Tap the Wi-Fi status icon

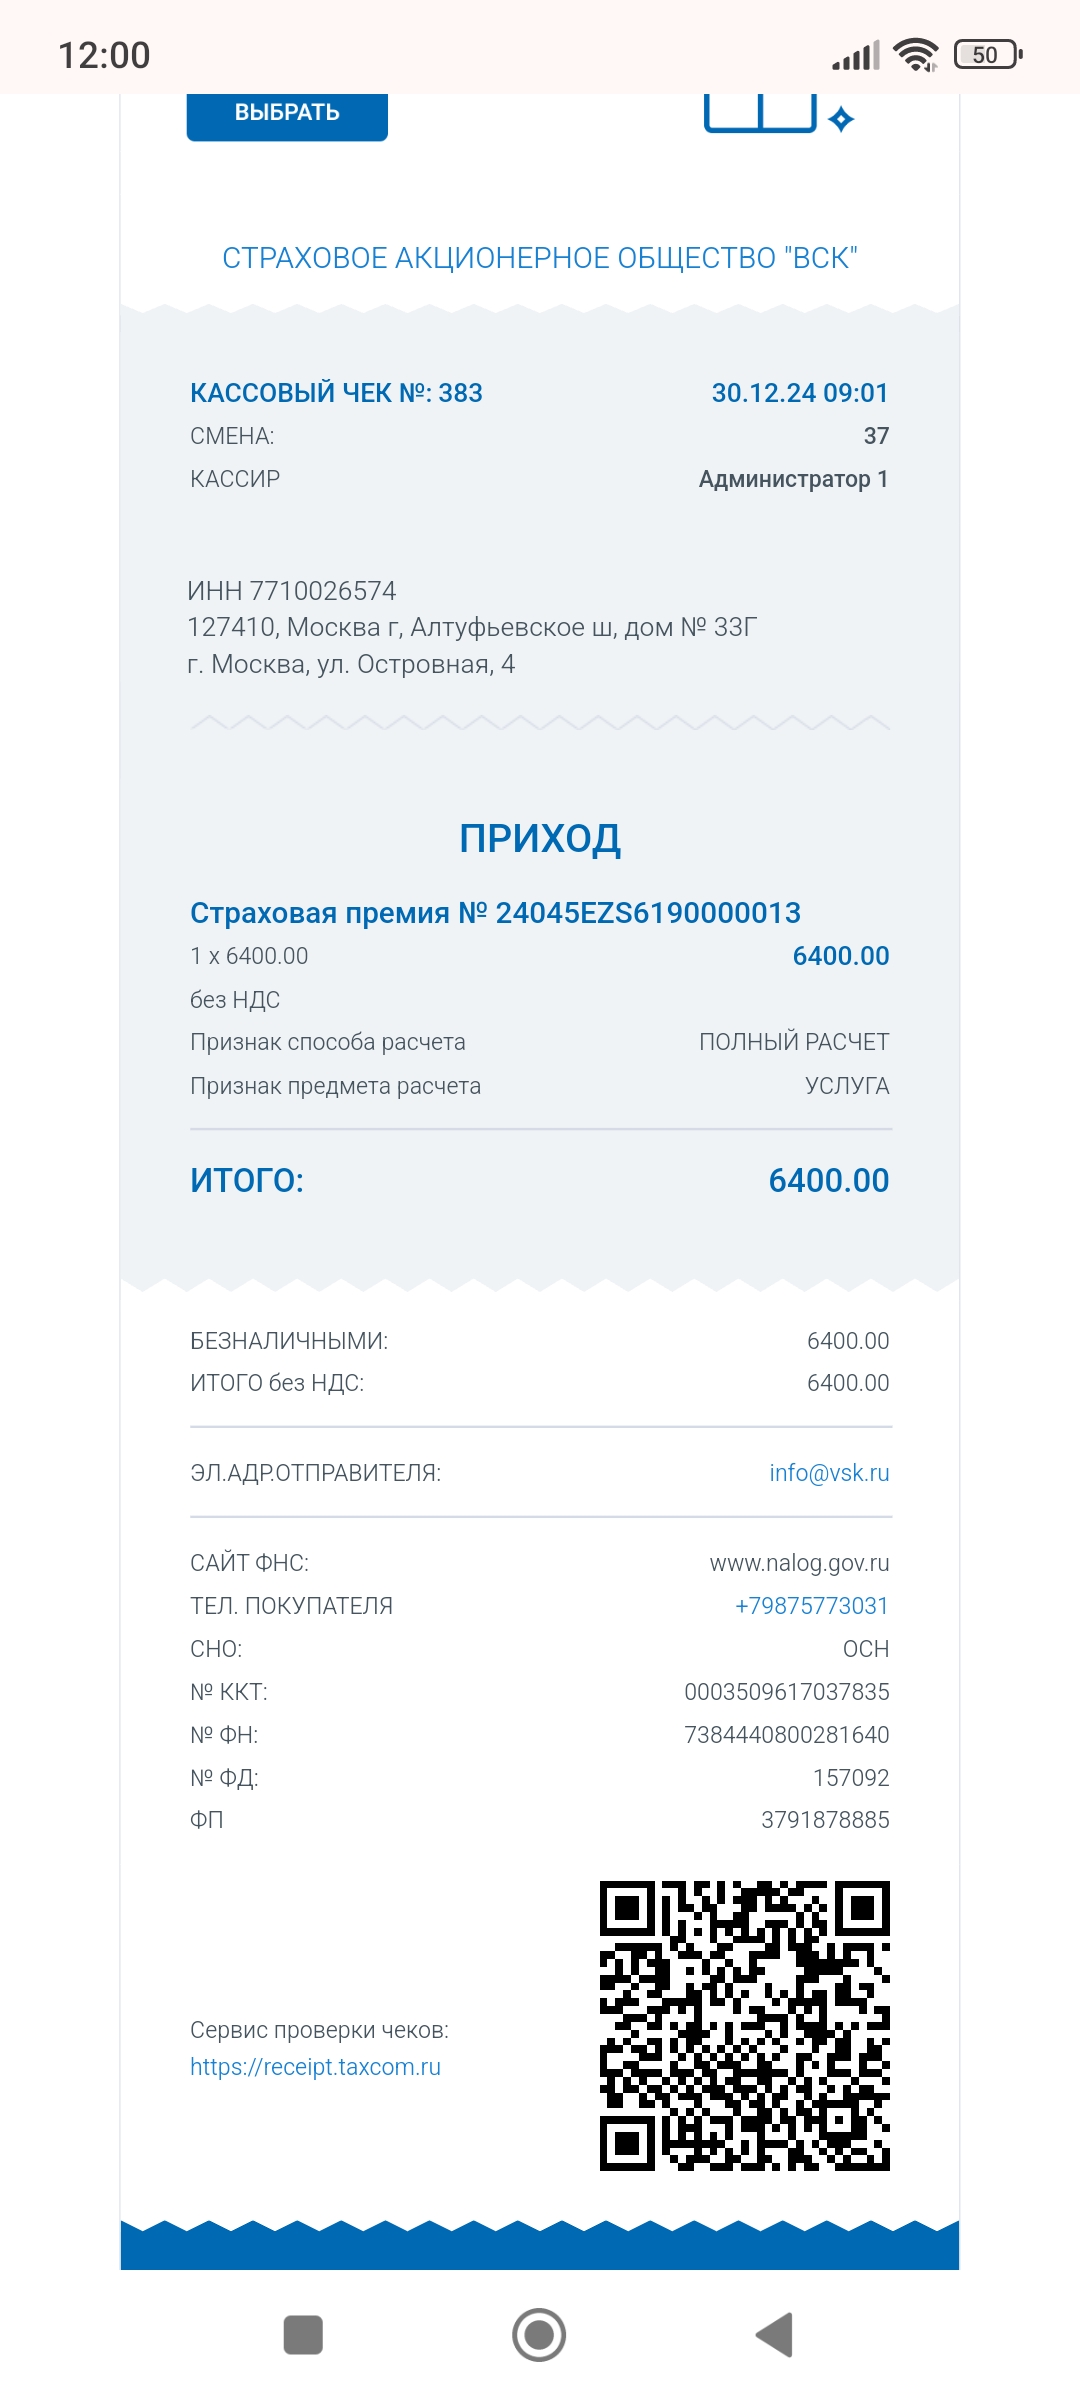pyautogui.click(x=915, y=55)
